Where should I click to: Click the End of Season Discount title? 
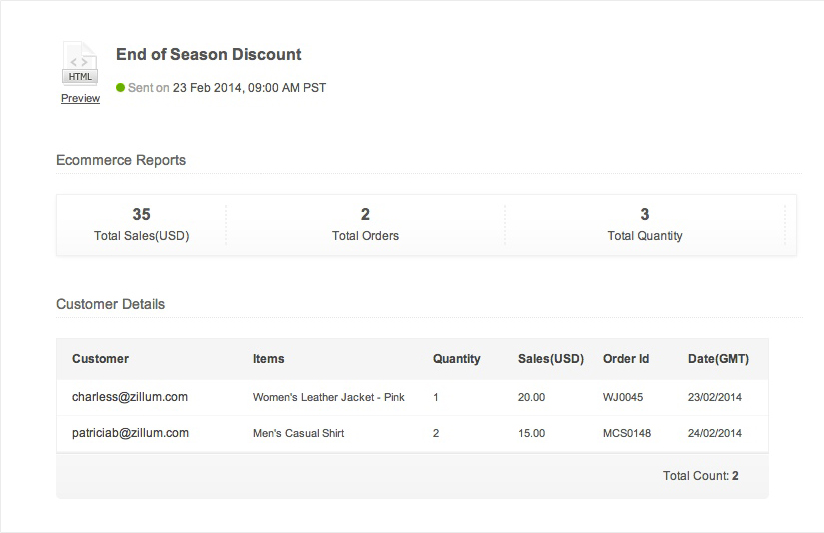click(209, 55)
